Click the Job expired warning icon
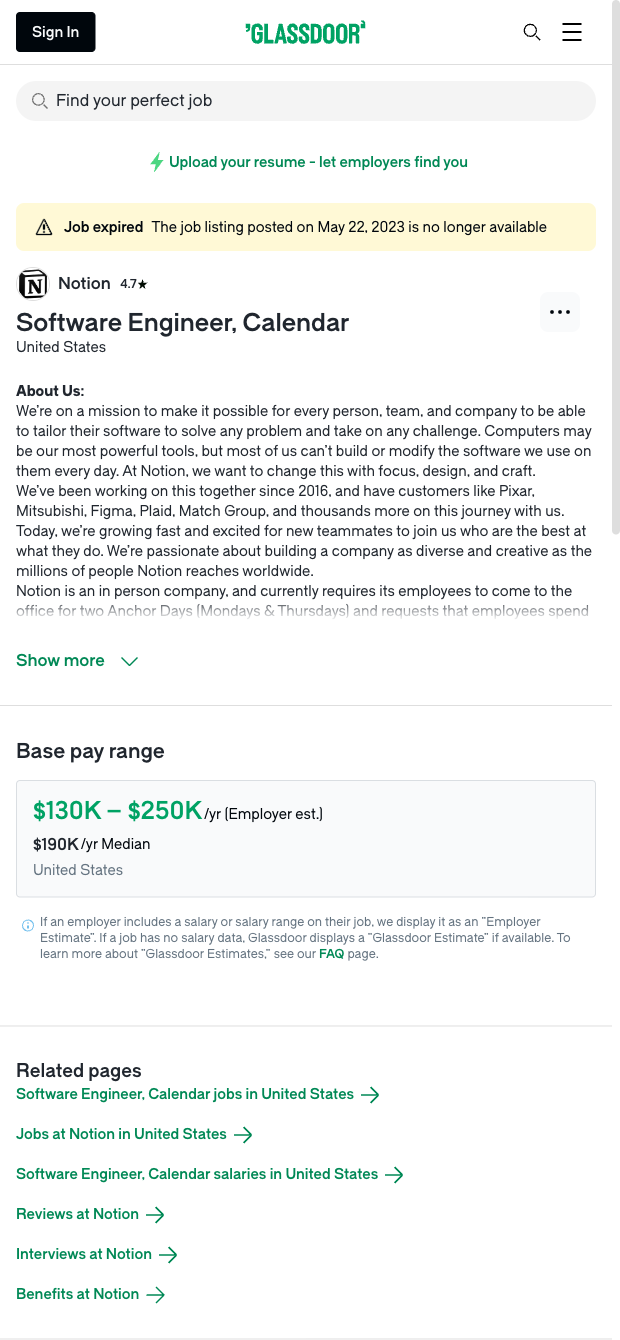 [44, 228]
